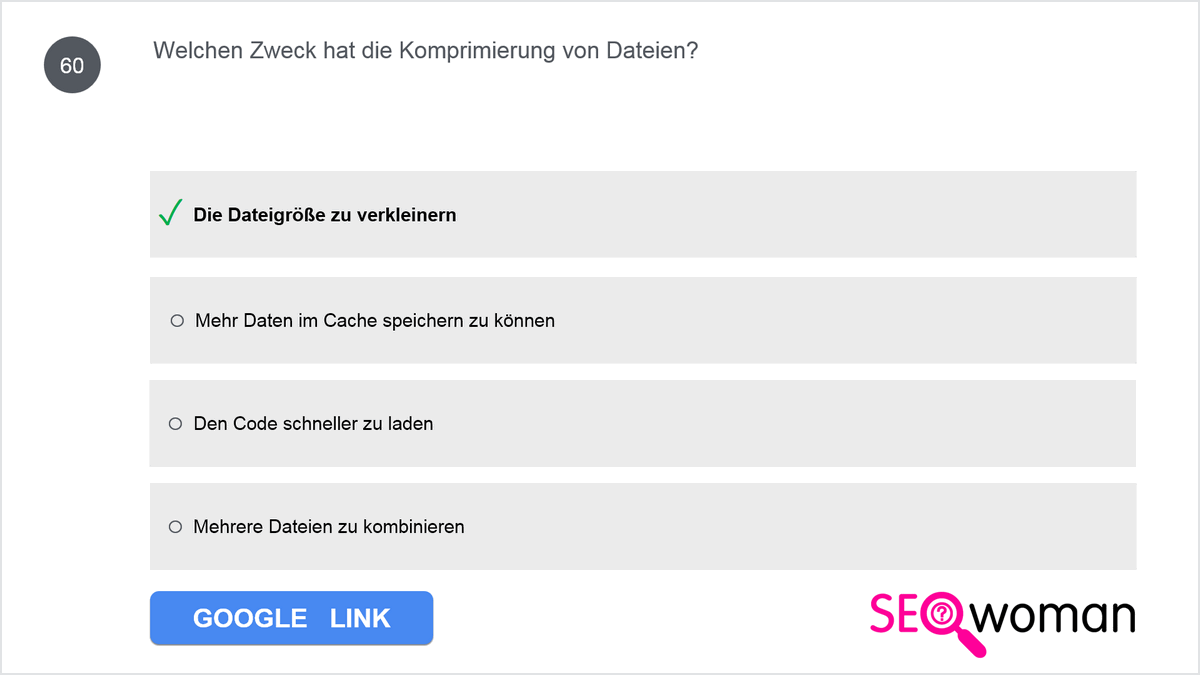Click the word woman in the logo
The height and width of the screenshot is (675, 1200).
pos(1056,615)
